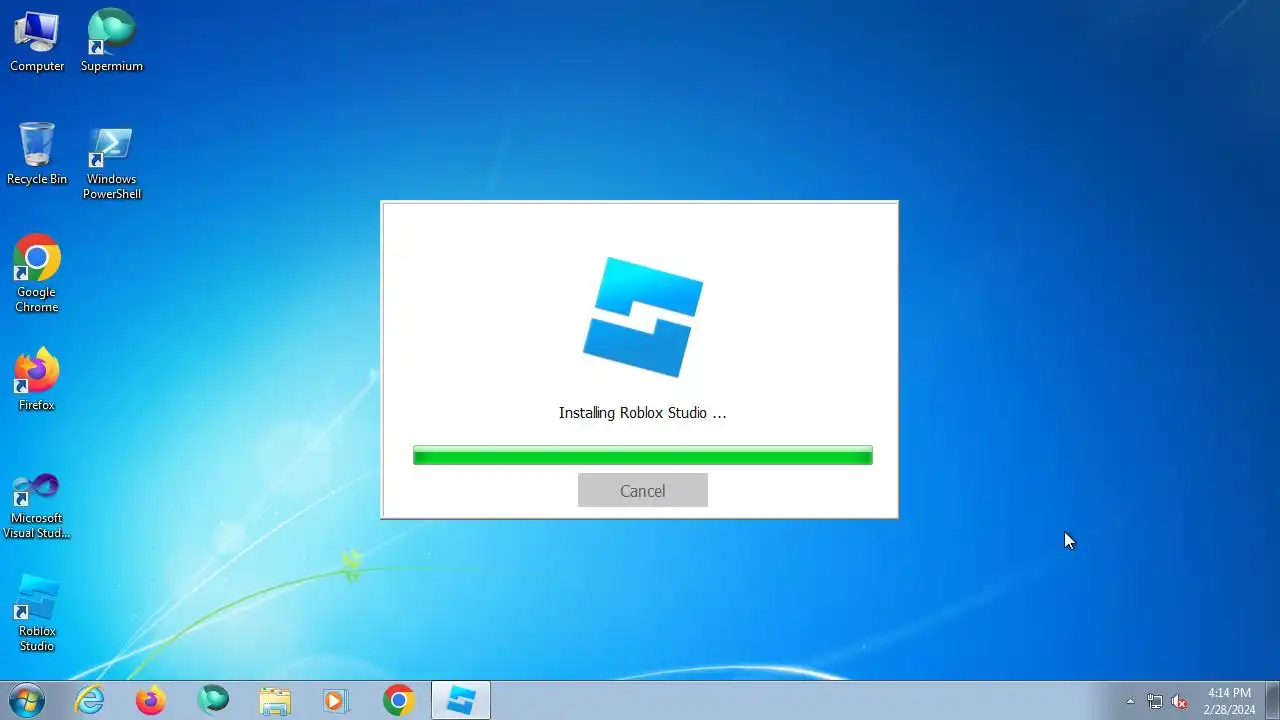Open the Computer desktop icon

click(x=37, y=41)
